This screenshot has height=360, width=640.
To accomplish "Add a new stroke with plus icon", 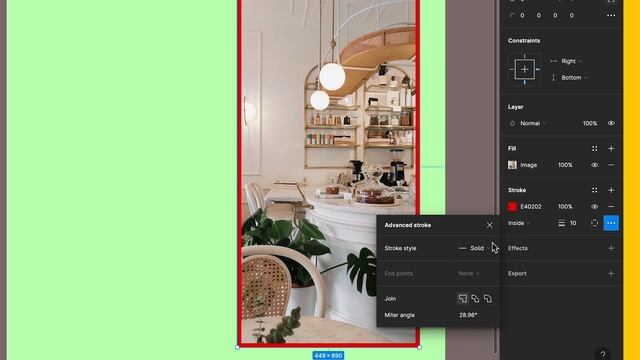I will (611, 190).
